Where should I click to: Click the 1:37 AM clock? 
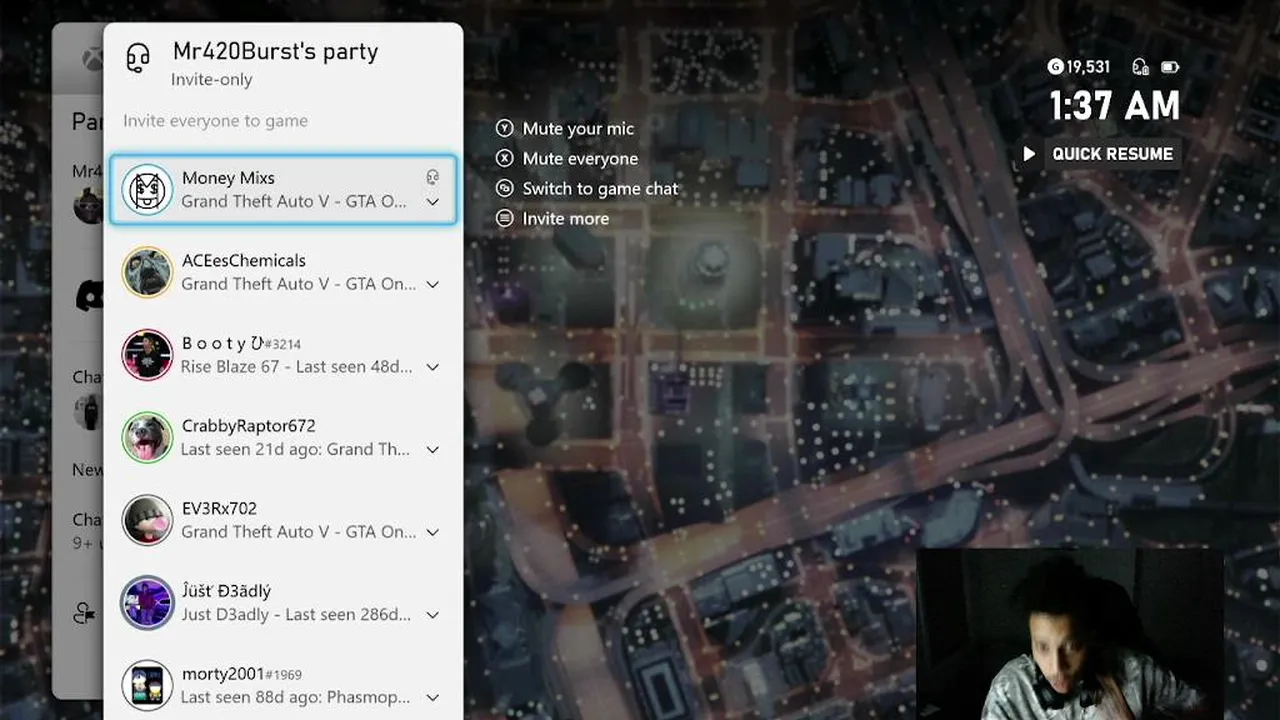click(x=1114, y=106)
